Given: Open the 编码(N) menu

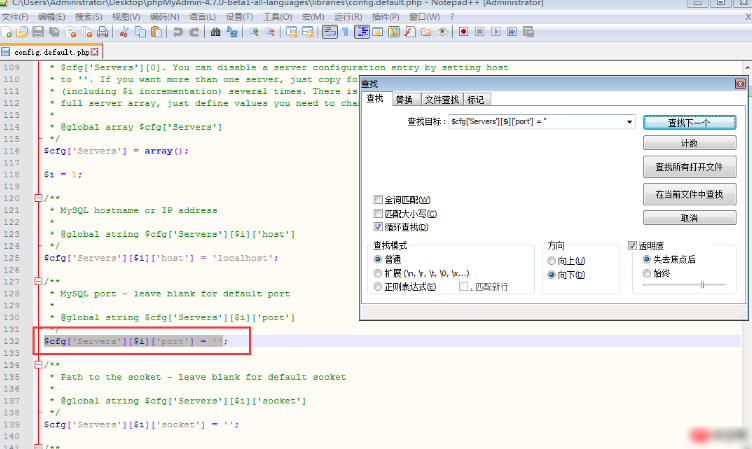Looking at the screenshot, I should pyautogui.click(x=164, y=17).
